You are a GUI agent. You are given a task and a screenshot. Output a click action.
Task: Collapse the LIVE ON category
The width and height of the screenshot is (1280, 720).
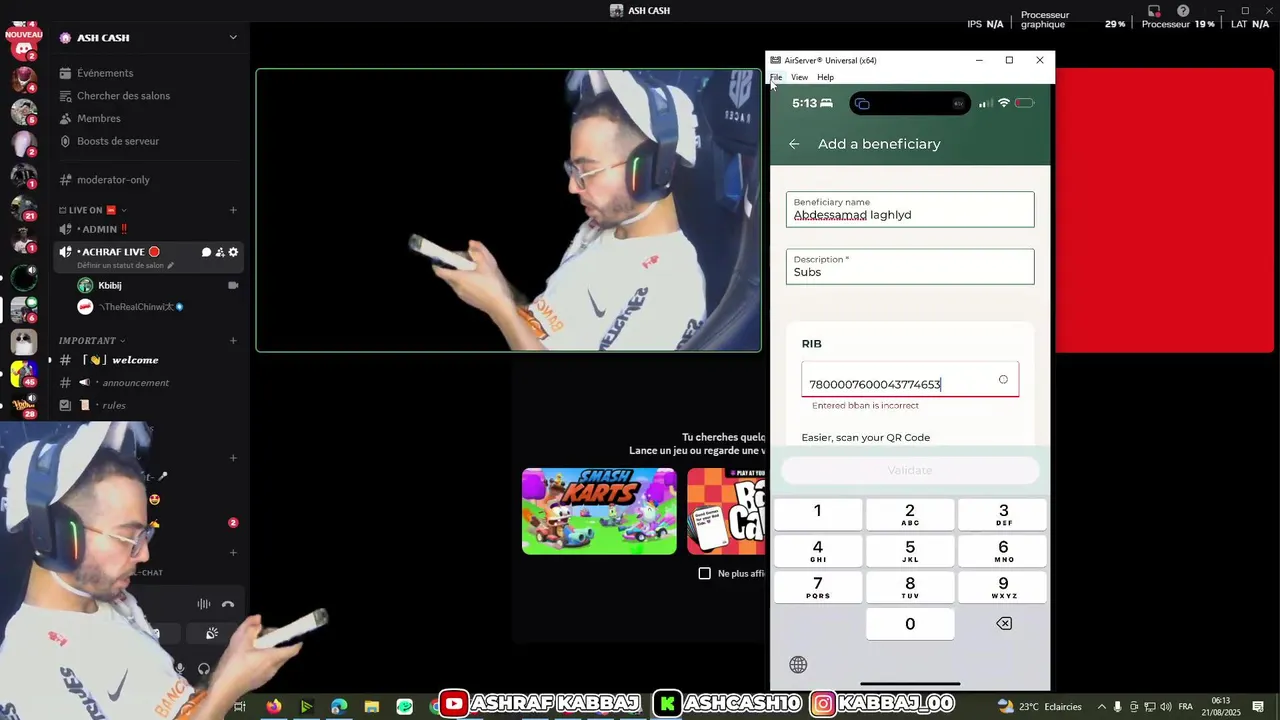(92, 210)
